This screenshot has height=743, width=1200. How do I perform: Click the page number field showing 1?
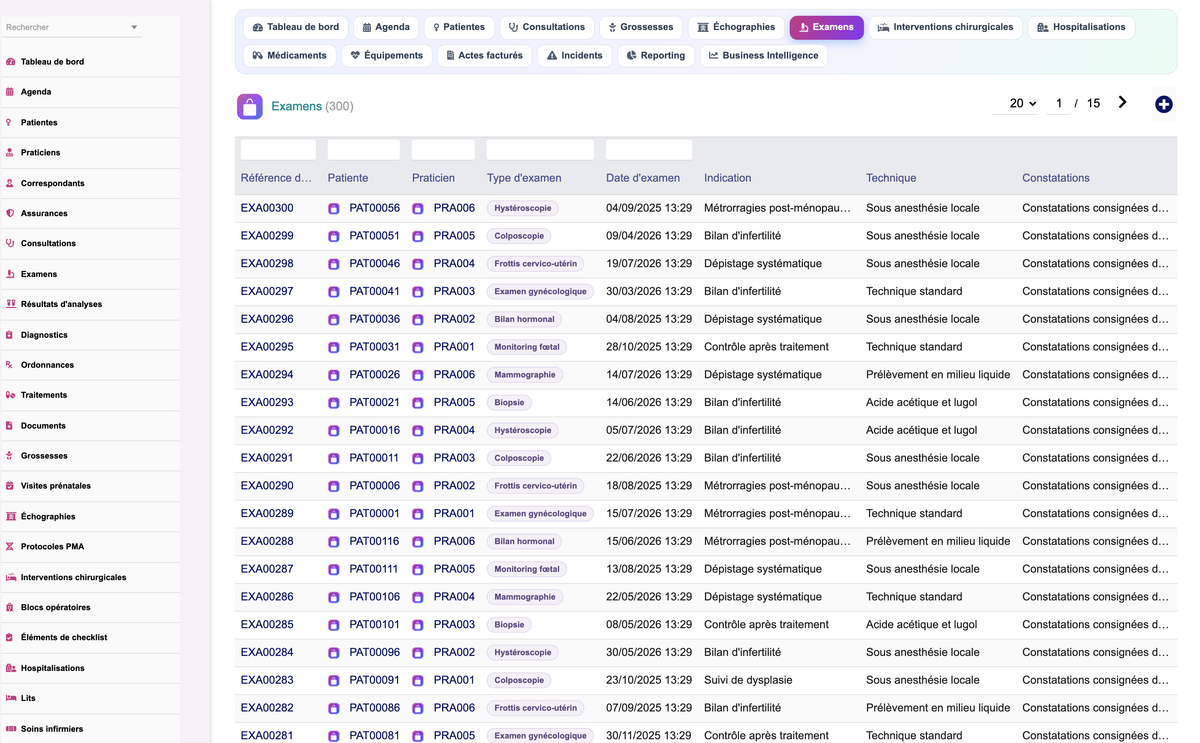click(1059, 103)
